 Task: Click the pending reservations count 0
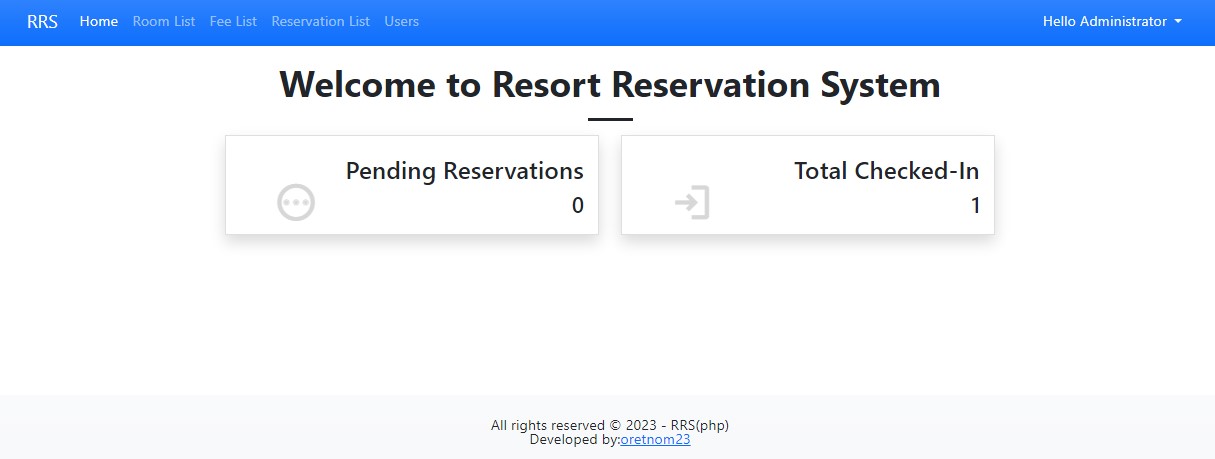pyautogui.click(x=578, y=206)
